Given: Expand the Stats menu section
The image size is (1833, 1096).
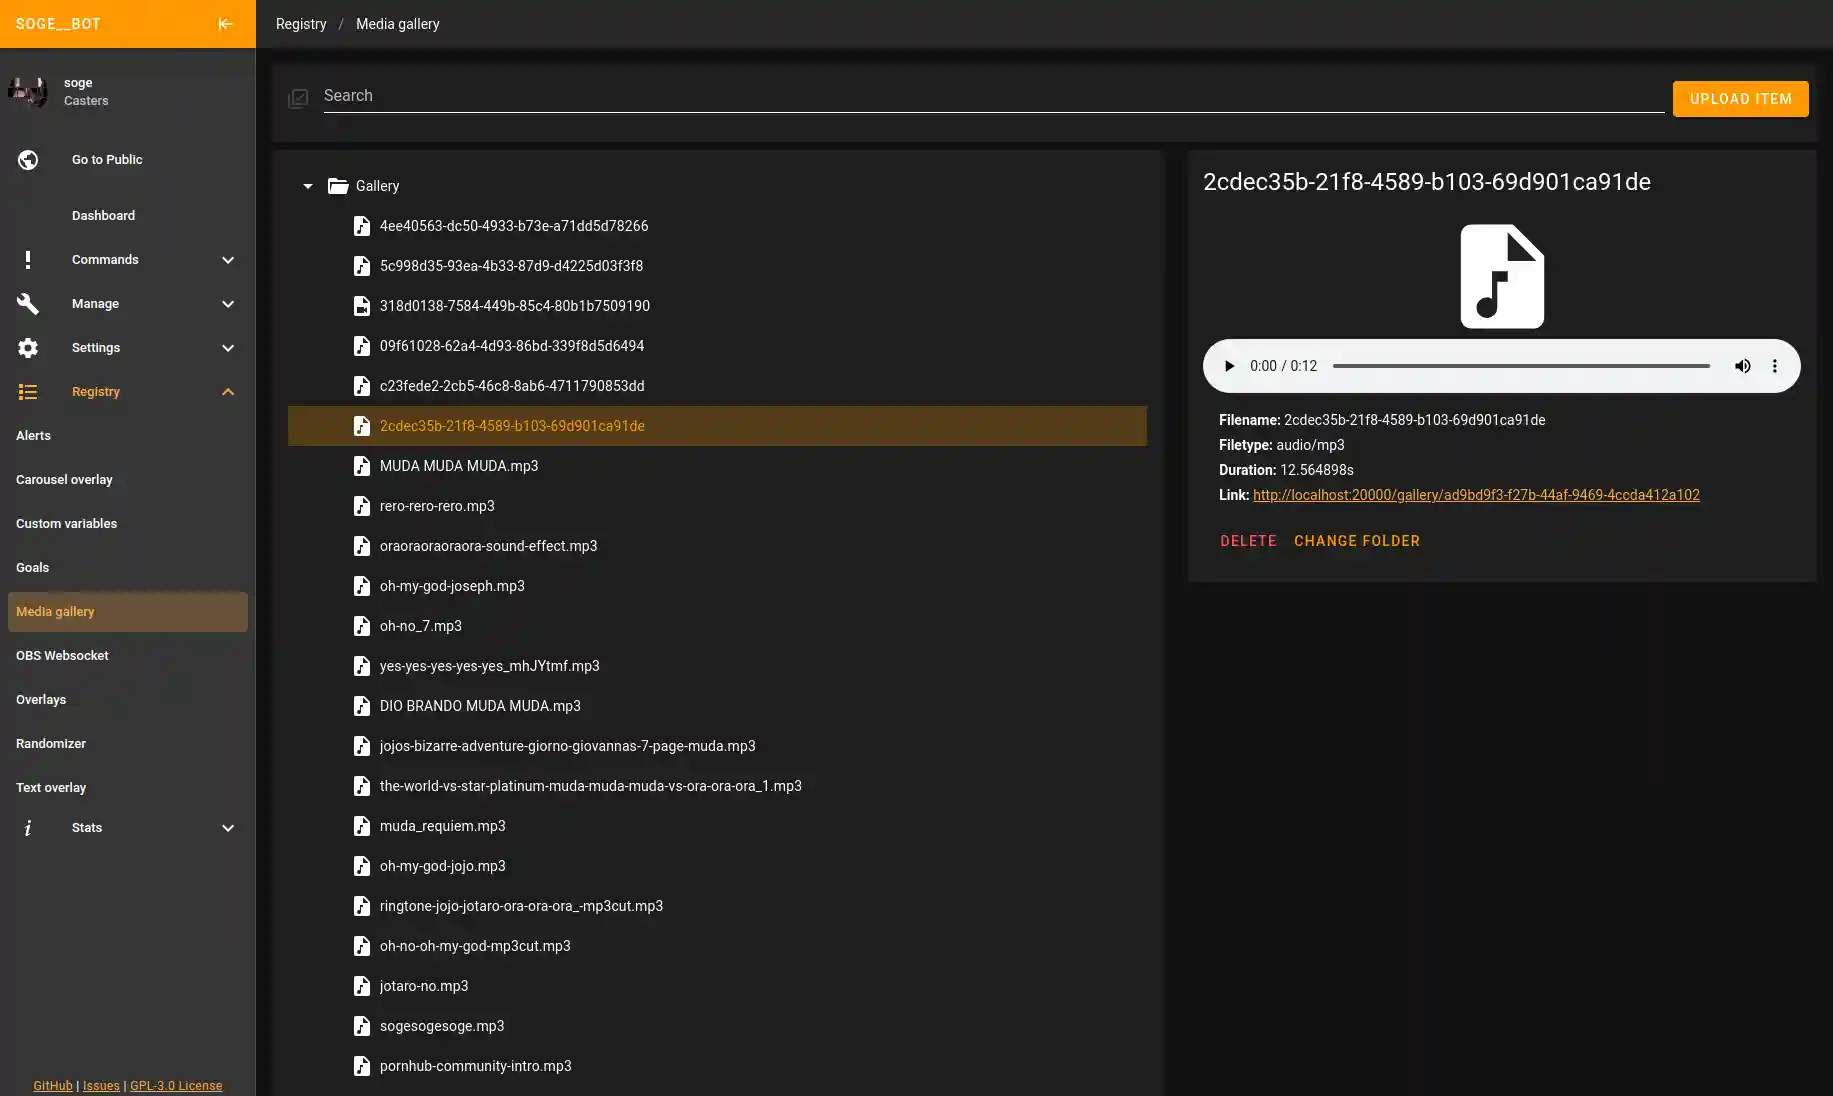Looking at the screenshot, I should 227,828.
